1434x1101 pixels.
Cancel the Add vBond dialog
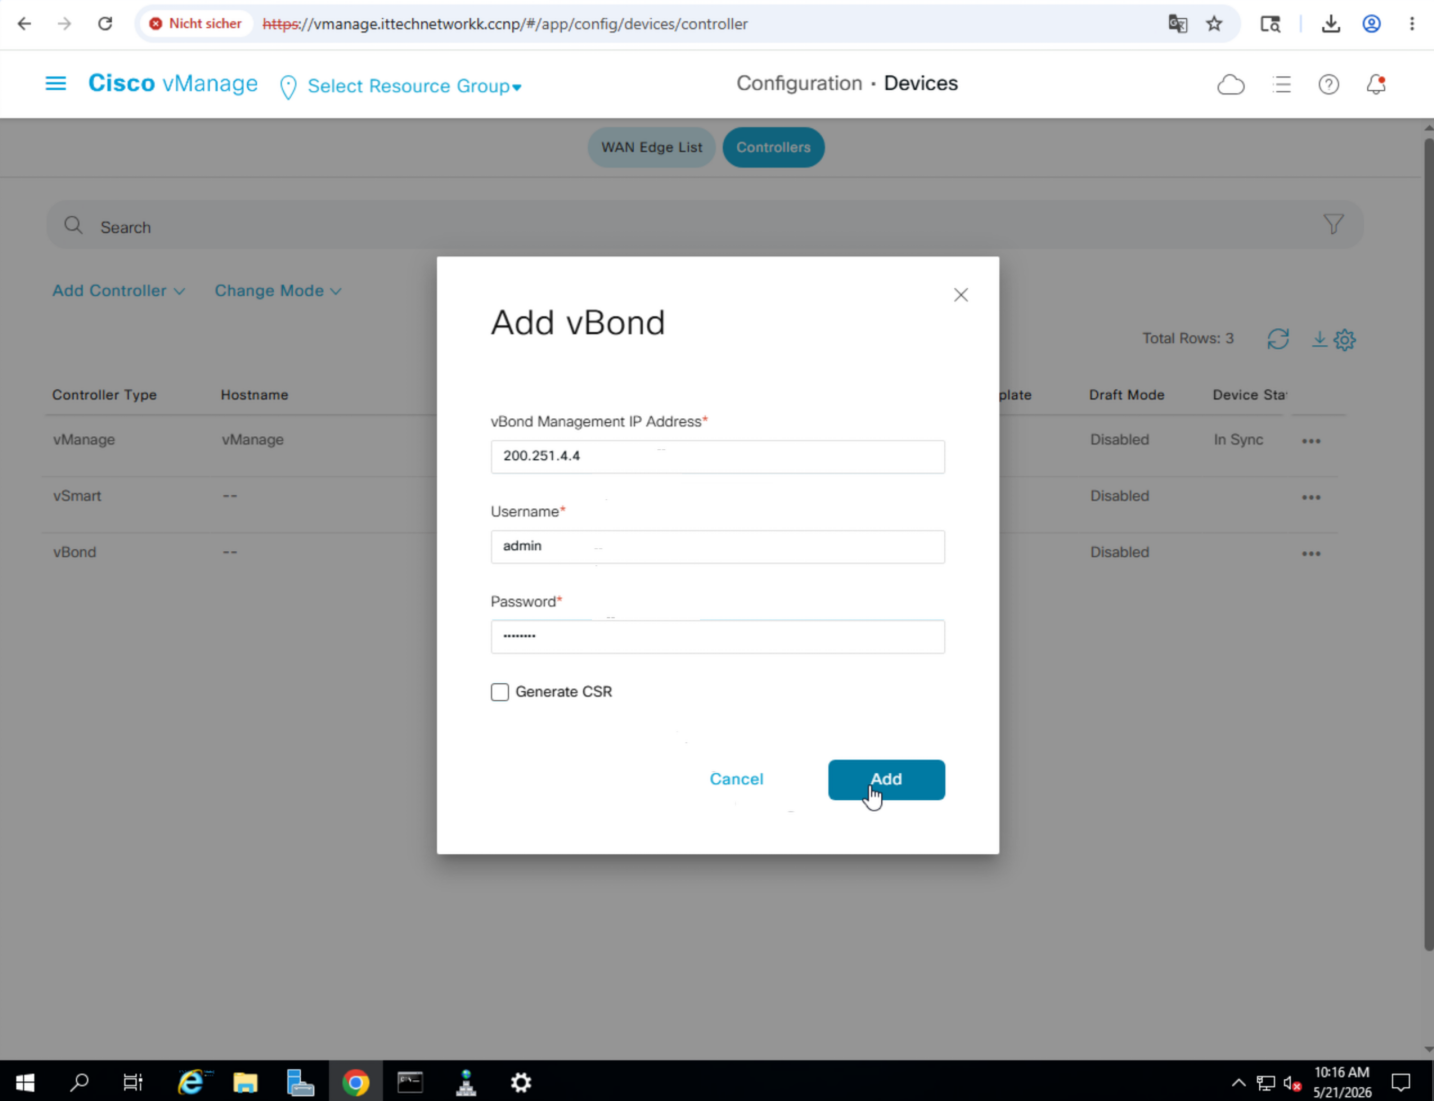pyautogui.click(x=736, y=779)
